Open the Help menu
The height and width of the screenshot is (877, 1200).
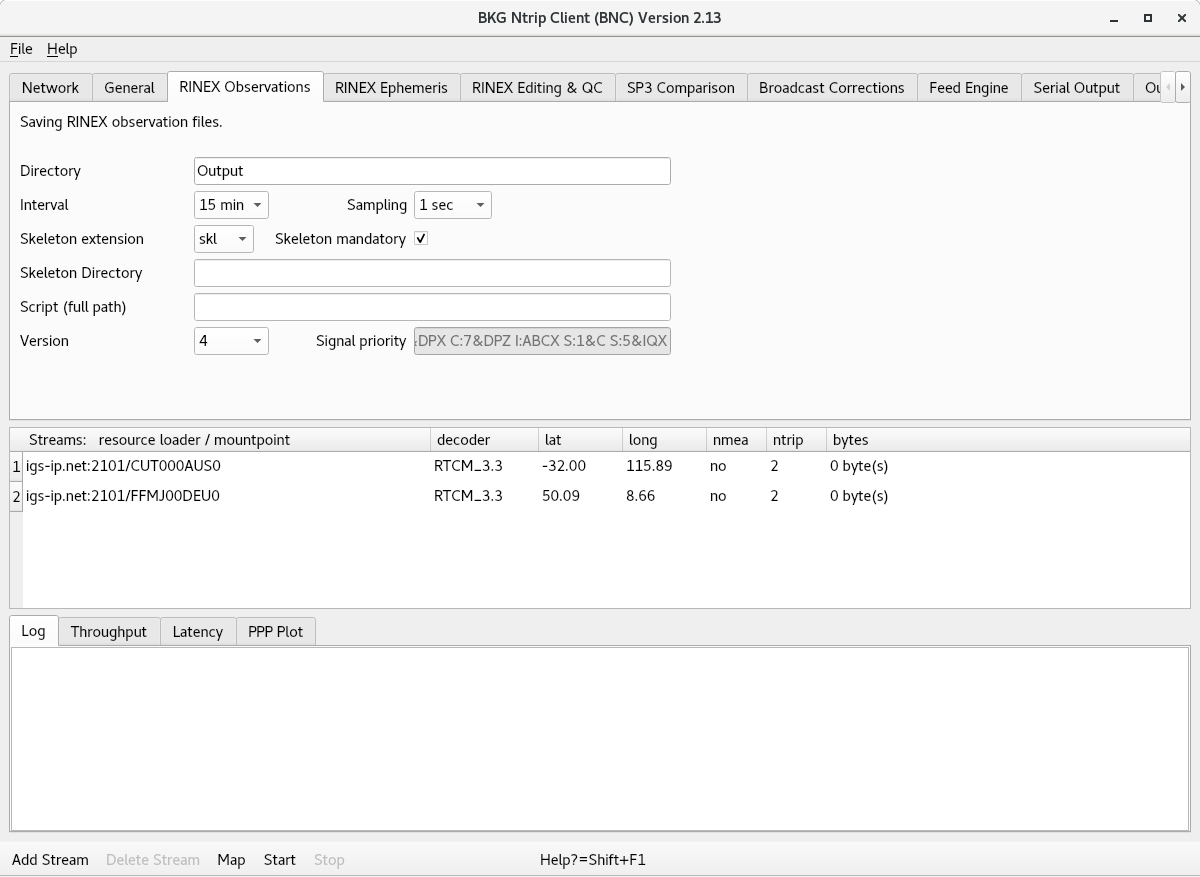[62, 49]
